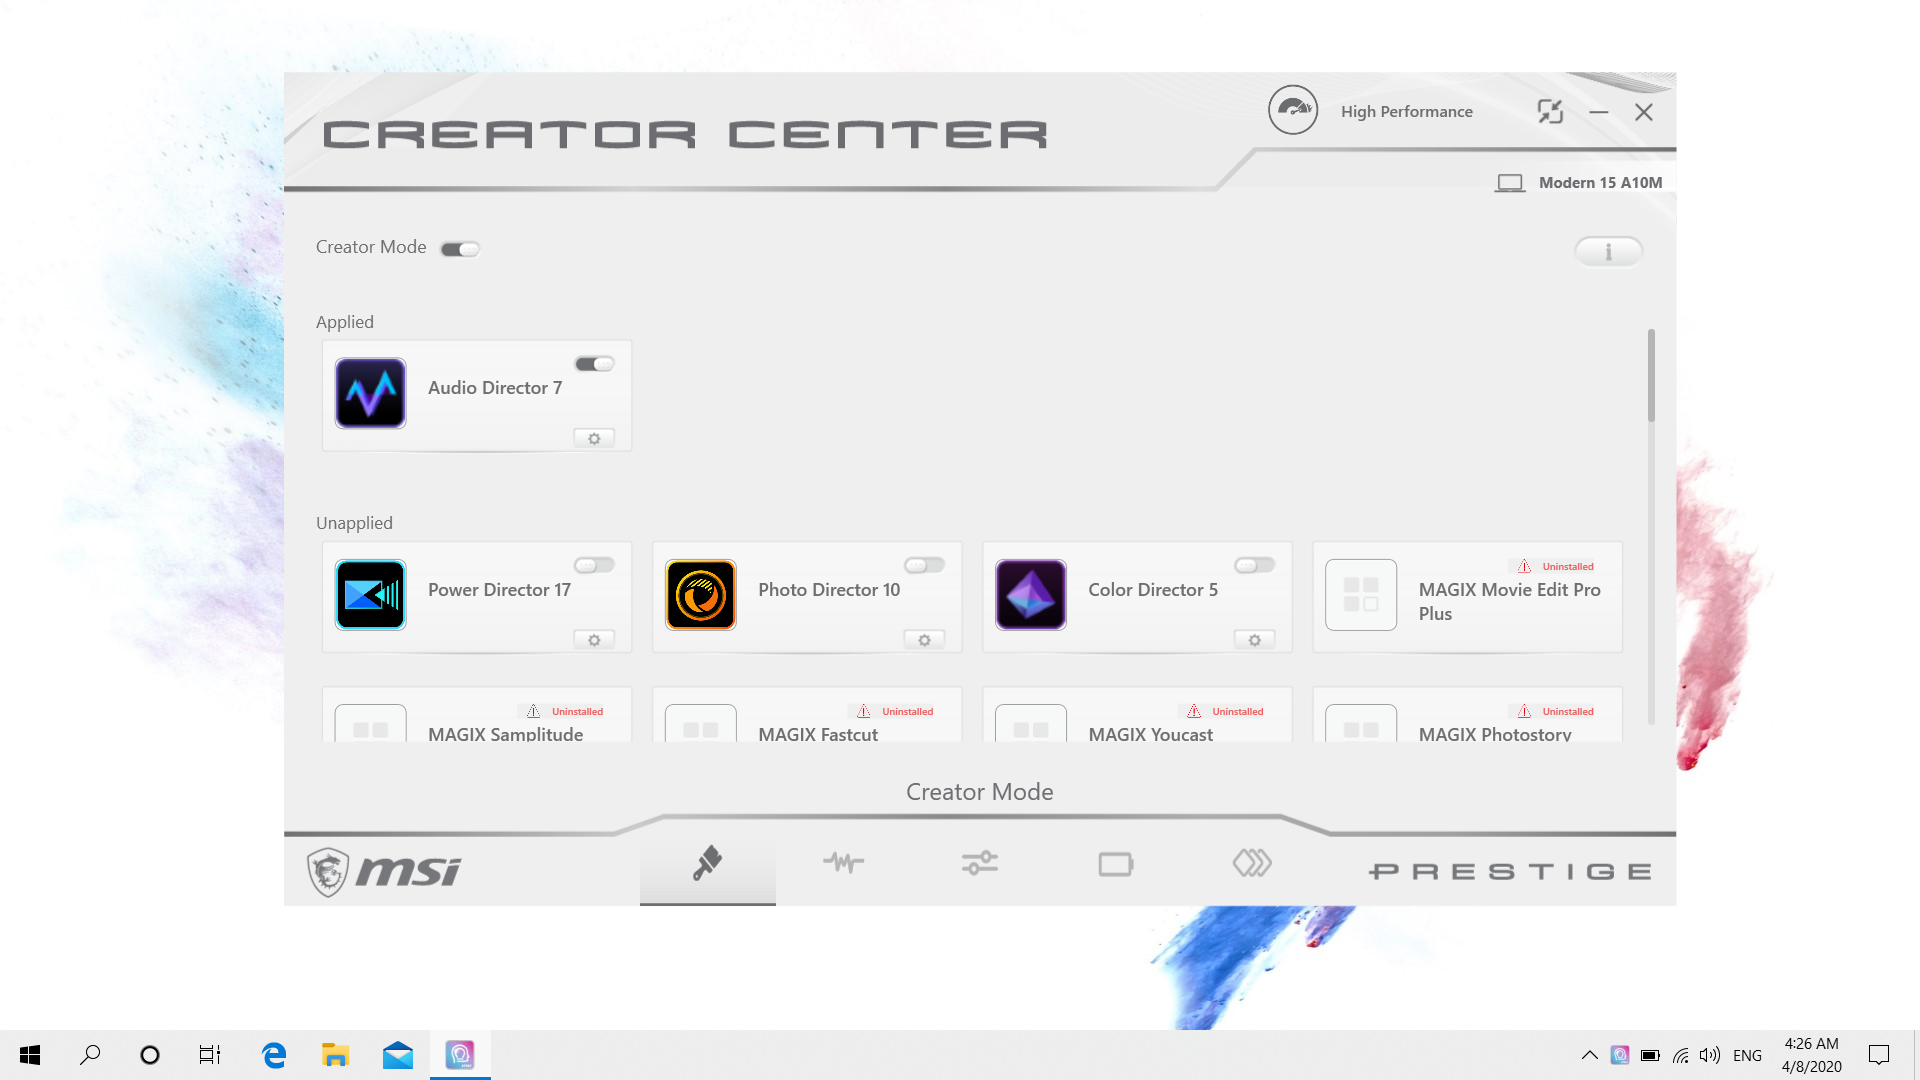Click Creator Center taskbar icon
Viewport: 1920px width, 1080px height.
(460, 1055)
